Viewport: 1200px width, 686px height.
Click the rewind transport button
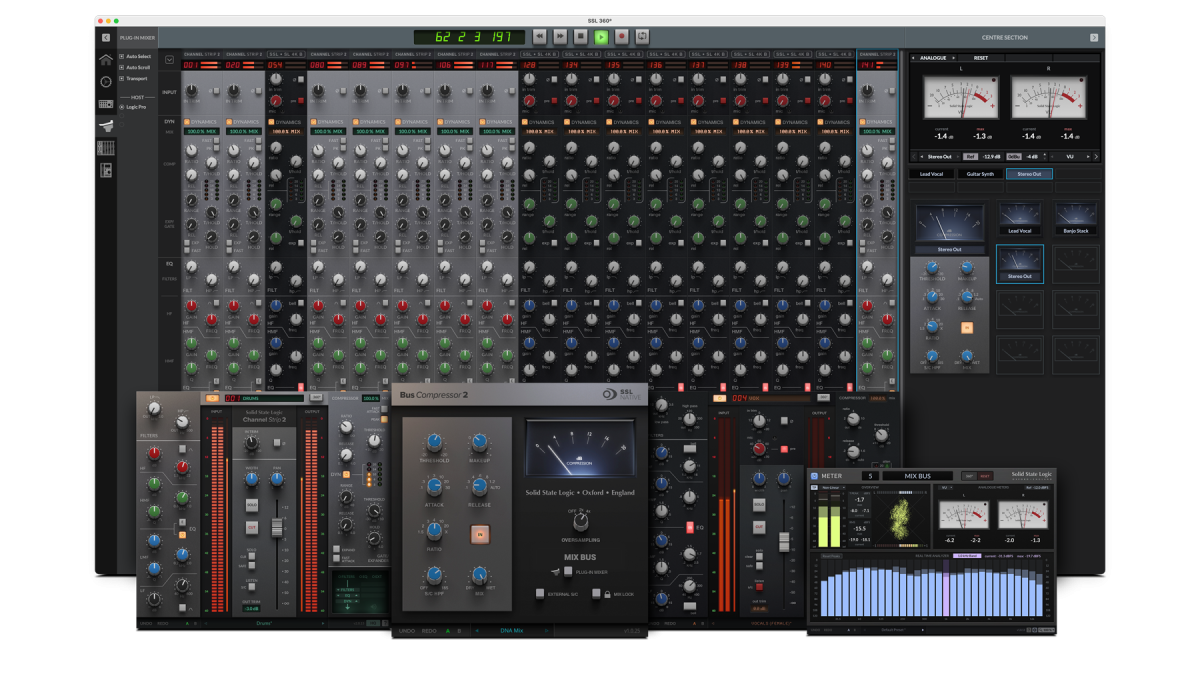pos(540,36)
